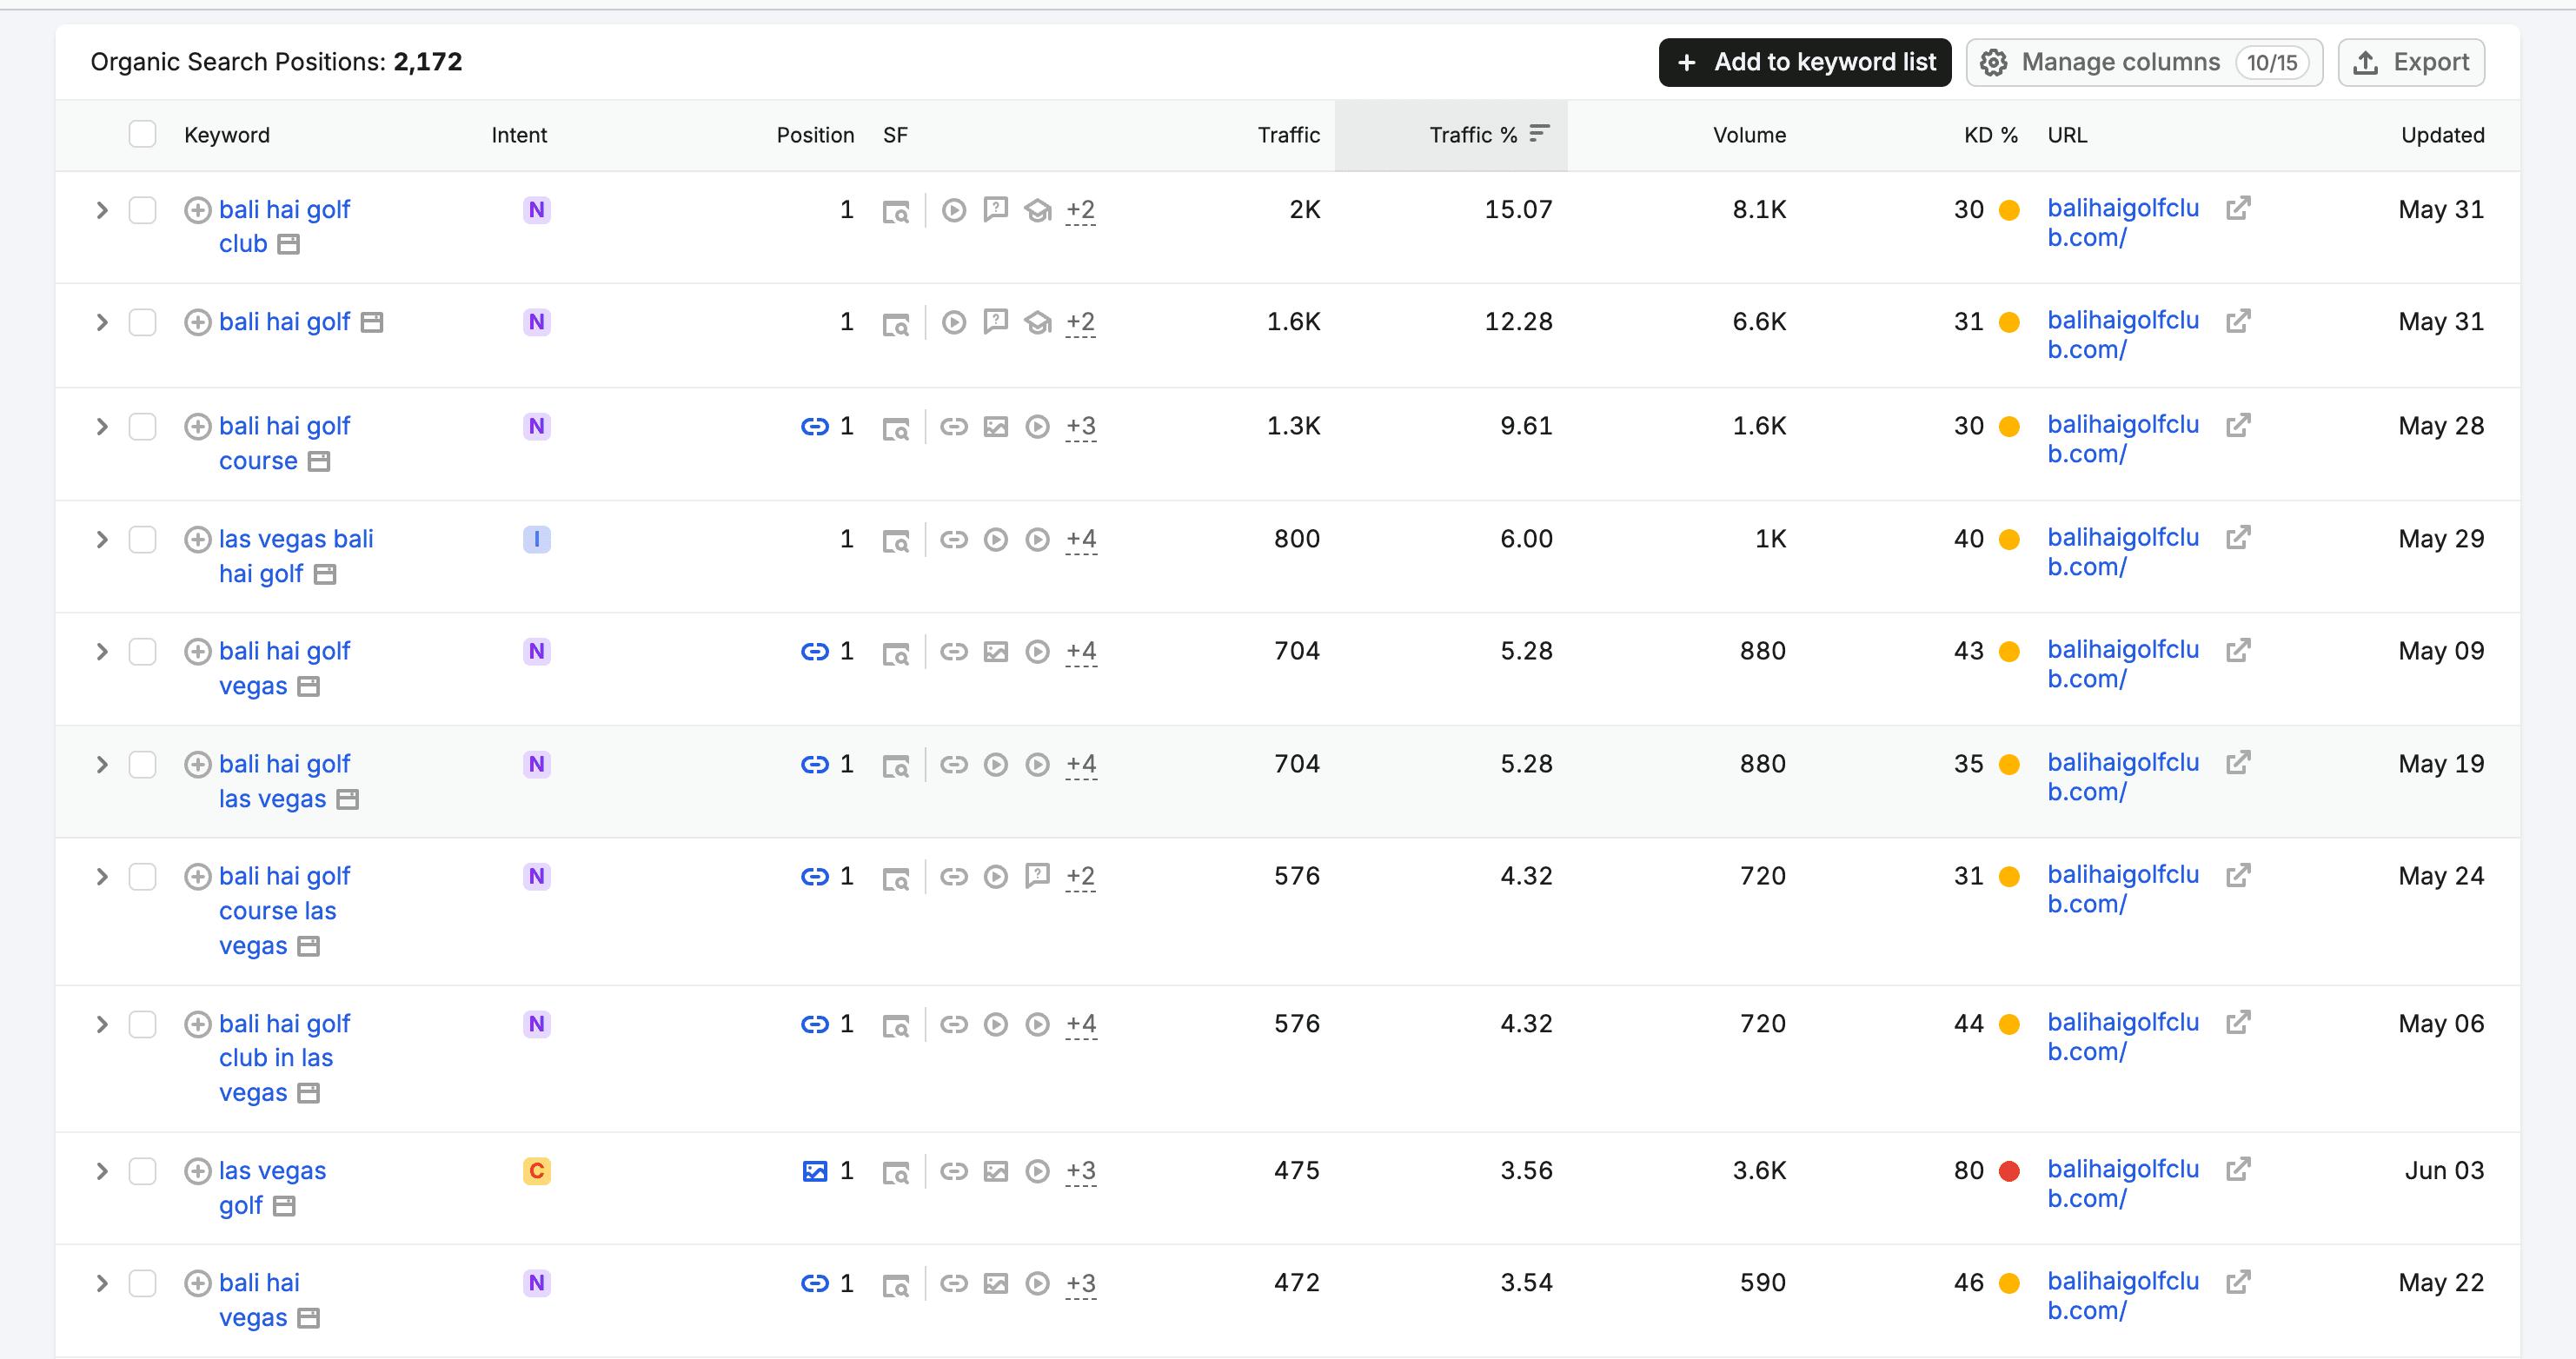Sort by the Position column header
2576x1359 pixels.
(x=815, y=135)
